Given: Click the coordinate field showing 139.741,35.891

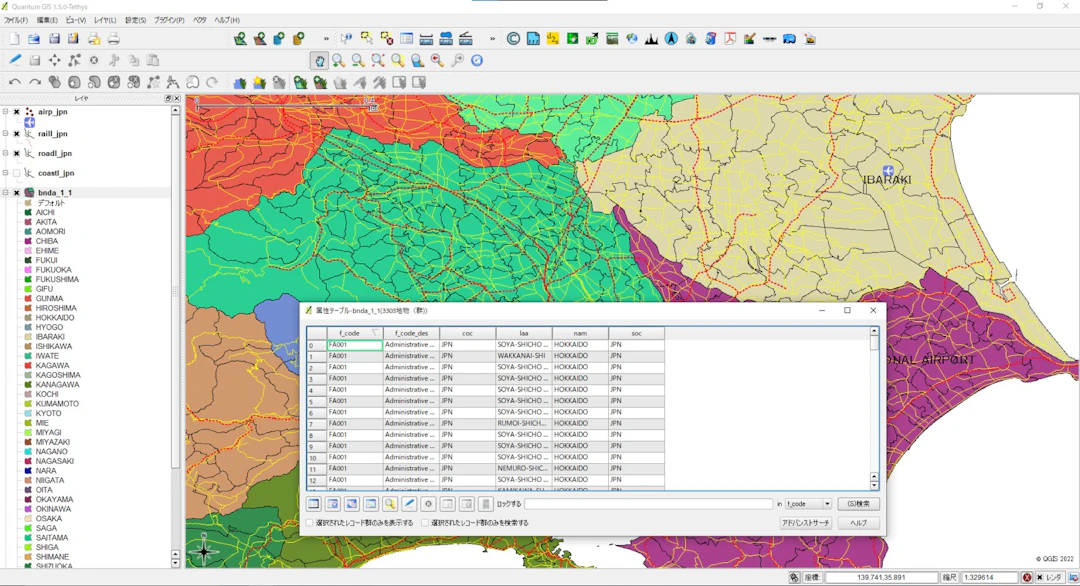Looking at the screenshot, I should click(x=881, y=578).
